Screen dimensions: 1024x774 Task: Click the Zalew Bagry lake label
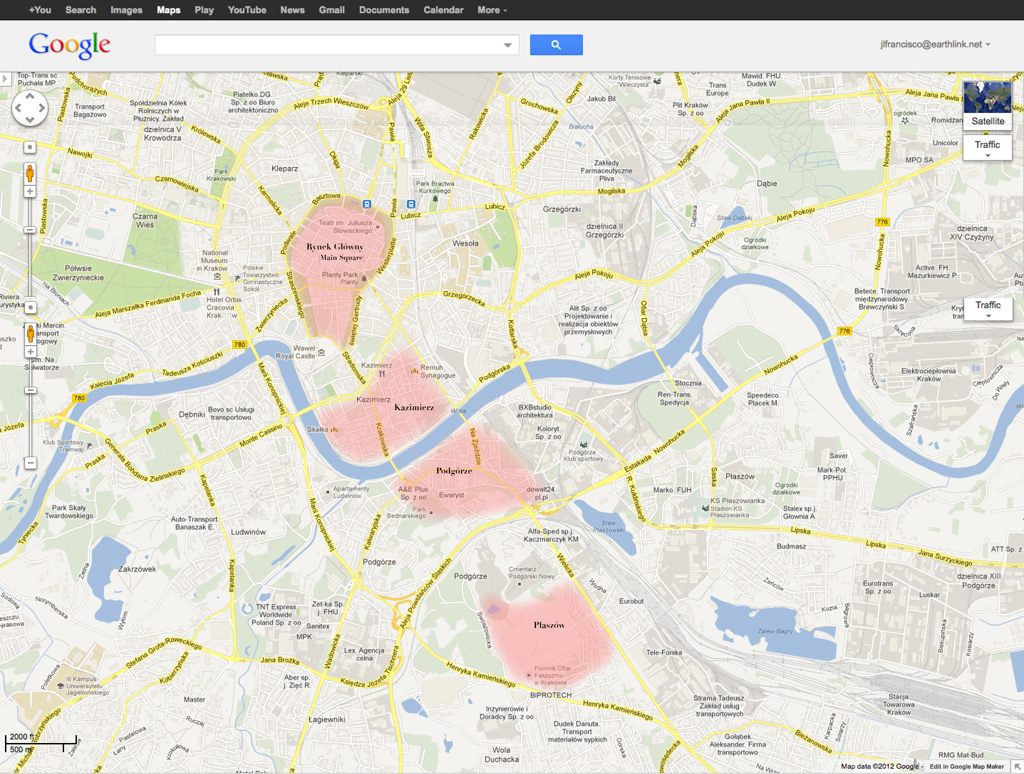775,632
